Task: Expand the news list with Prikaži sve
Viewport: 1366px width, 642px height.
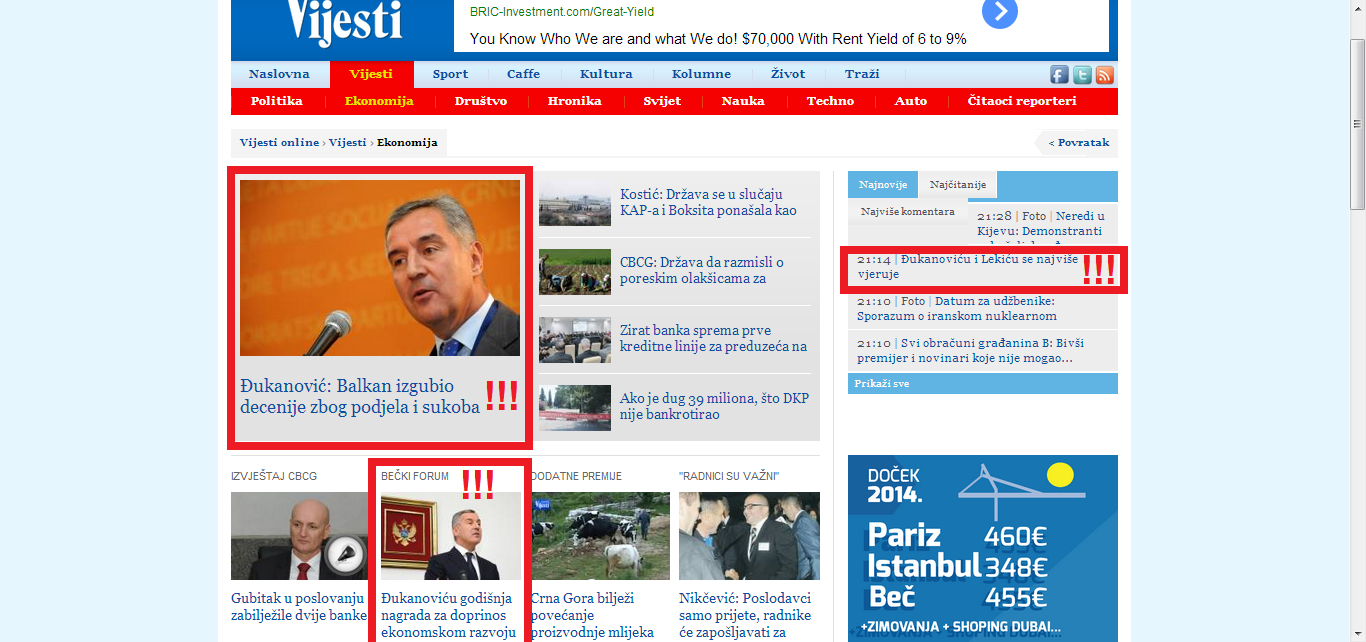Action: [882, 384]
